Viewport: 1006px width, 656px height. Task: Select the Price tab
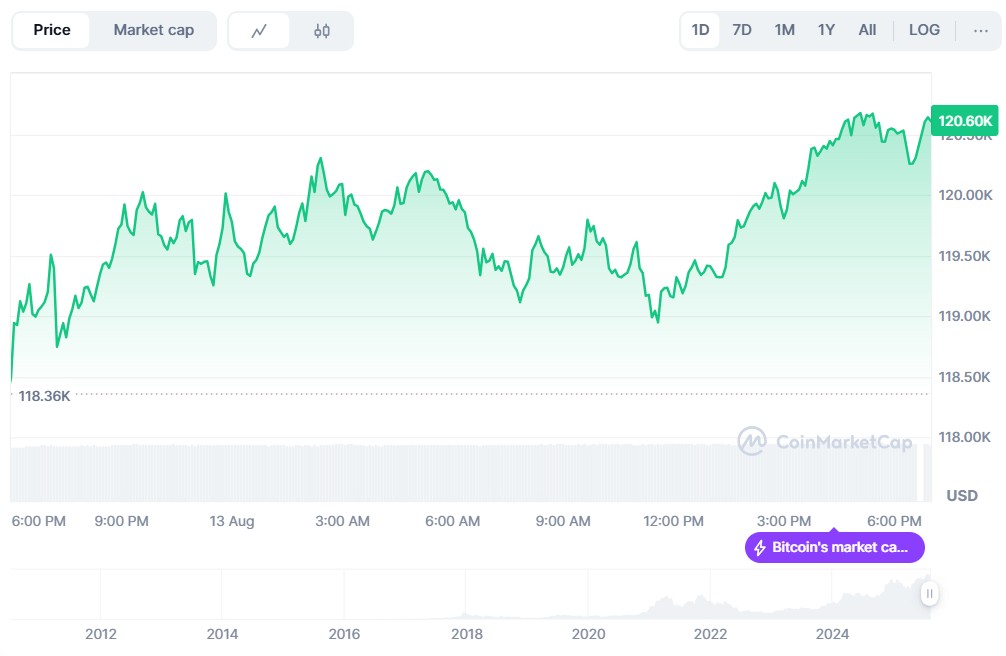(x=52, y=30)
